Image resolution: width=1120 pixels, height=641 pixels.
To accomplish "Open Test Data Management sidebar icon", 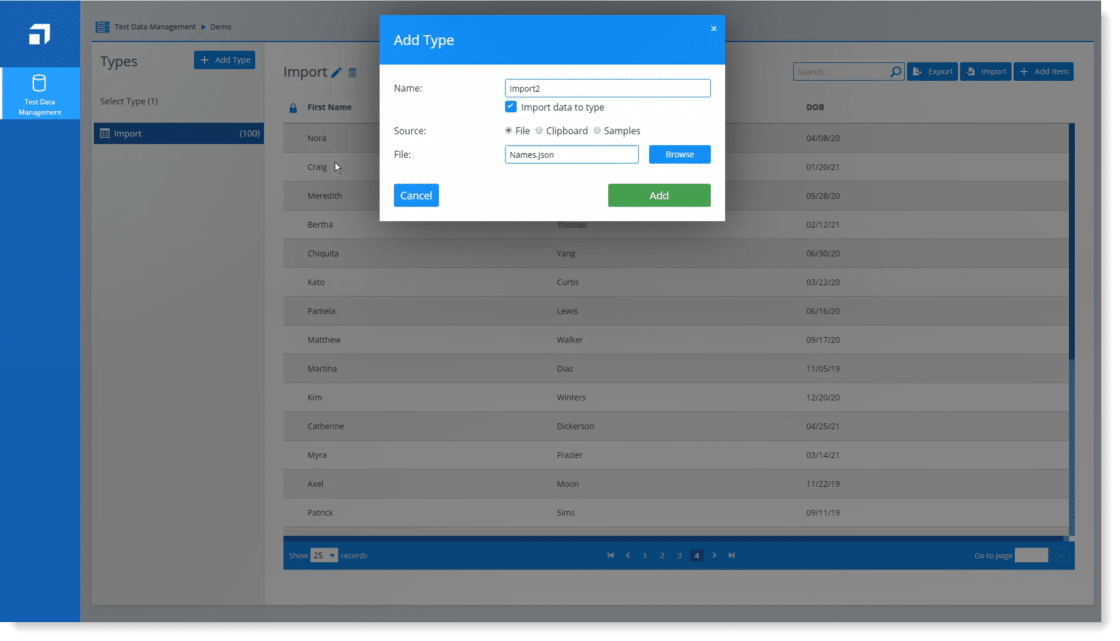I will click(39, 94).
